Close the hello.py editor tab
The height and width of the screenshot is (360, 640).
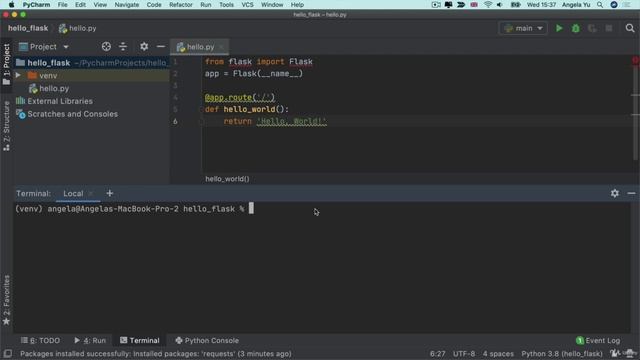click(x=221, y=47)
